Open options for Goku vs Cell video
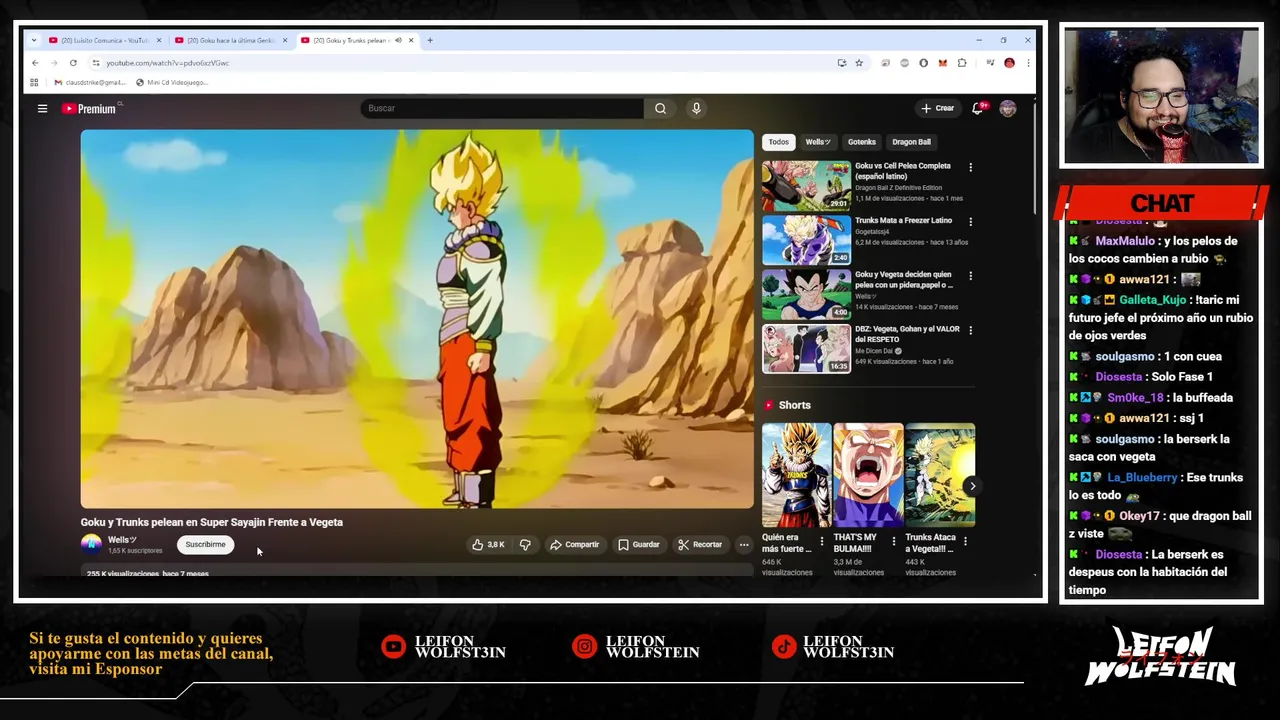Screen dimensions: 1280x720 point(970,168)
